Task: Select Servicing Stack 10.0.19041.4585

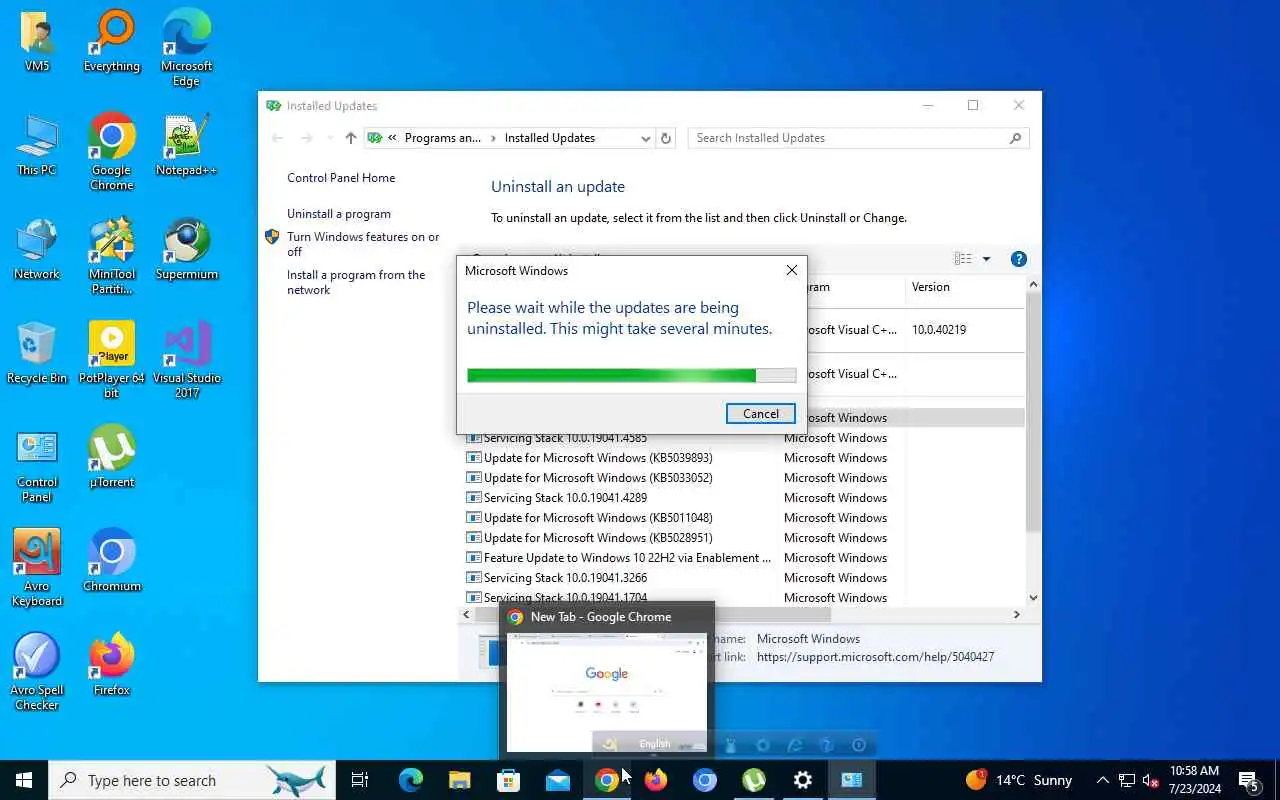Action: [x=565, y=438]
